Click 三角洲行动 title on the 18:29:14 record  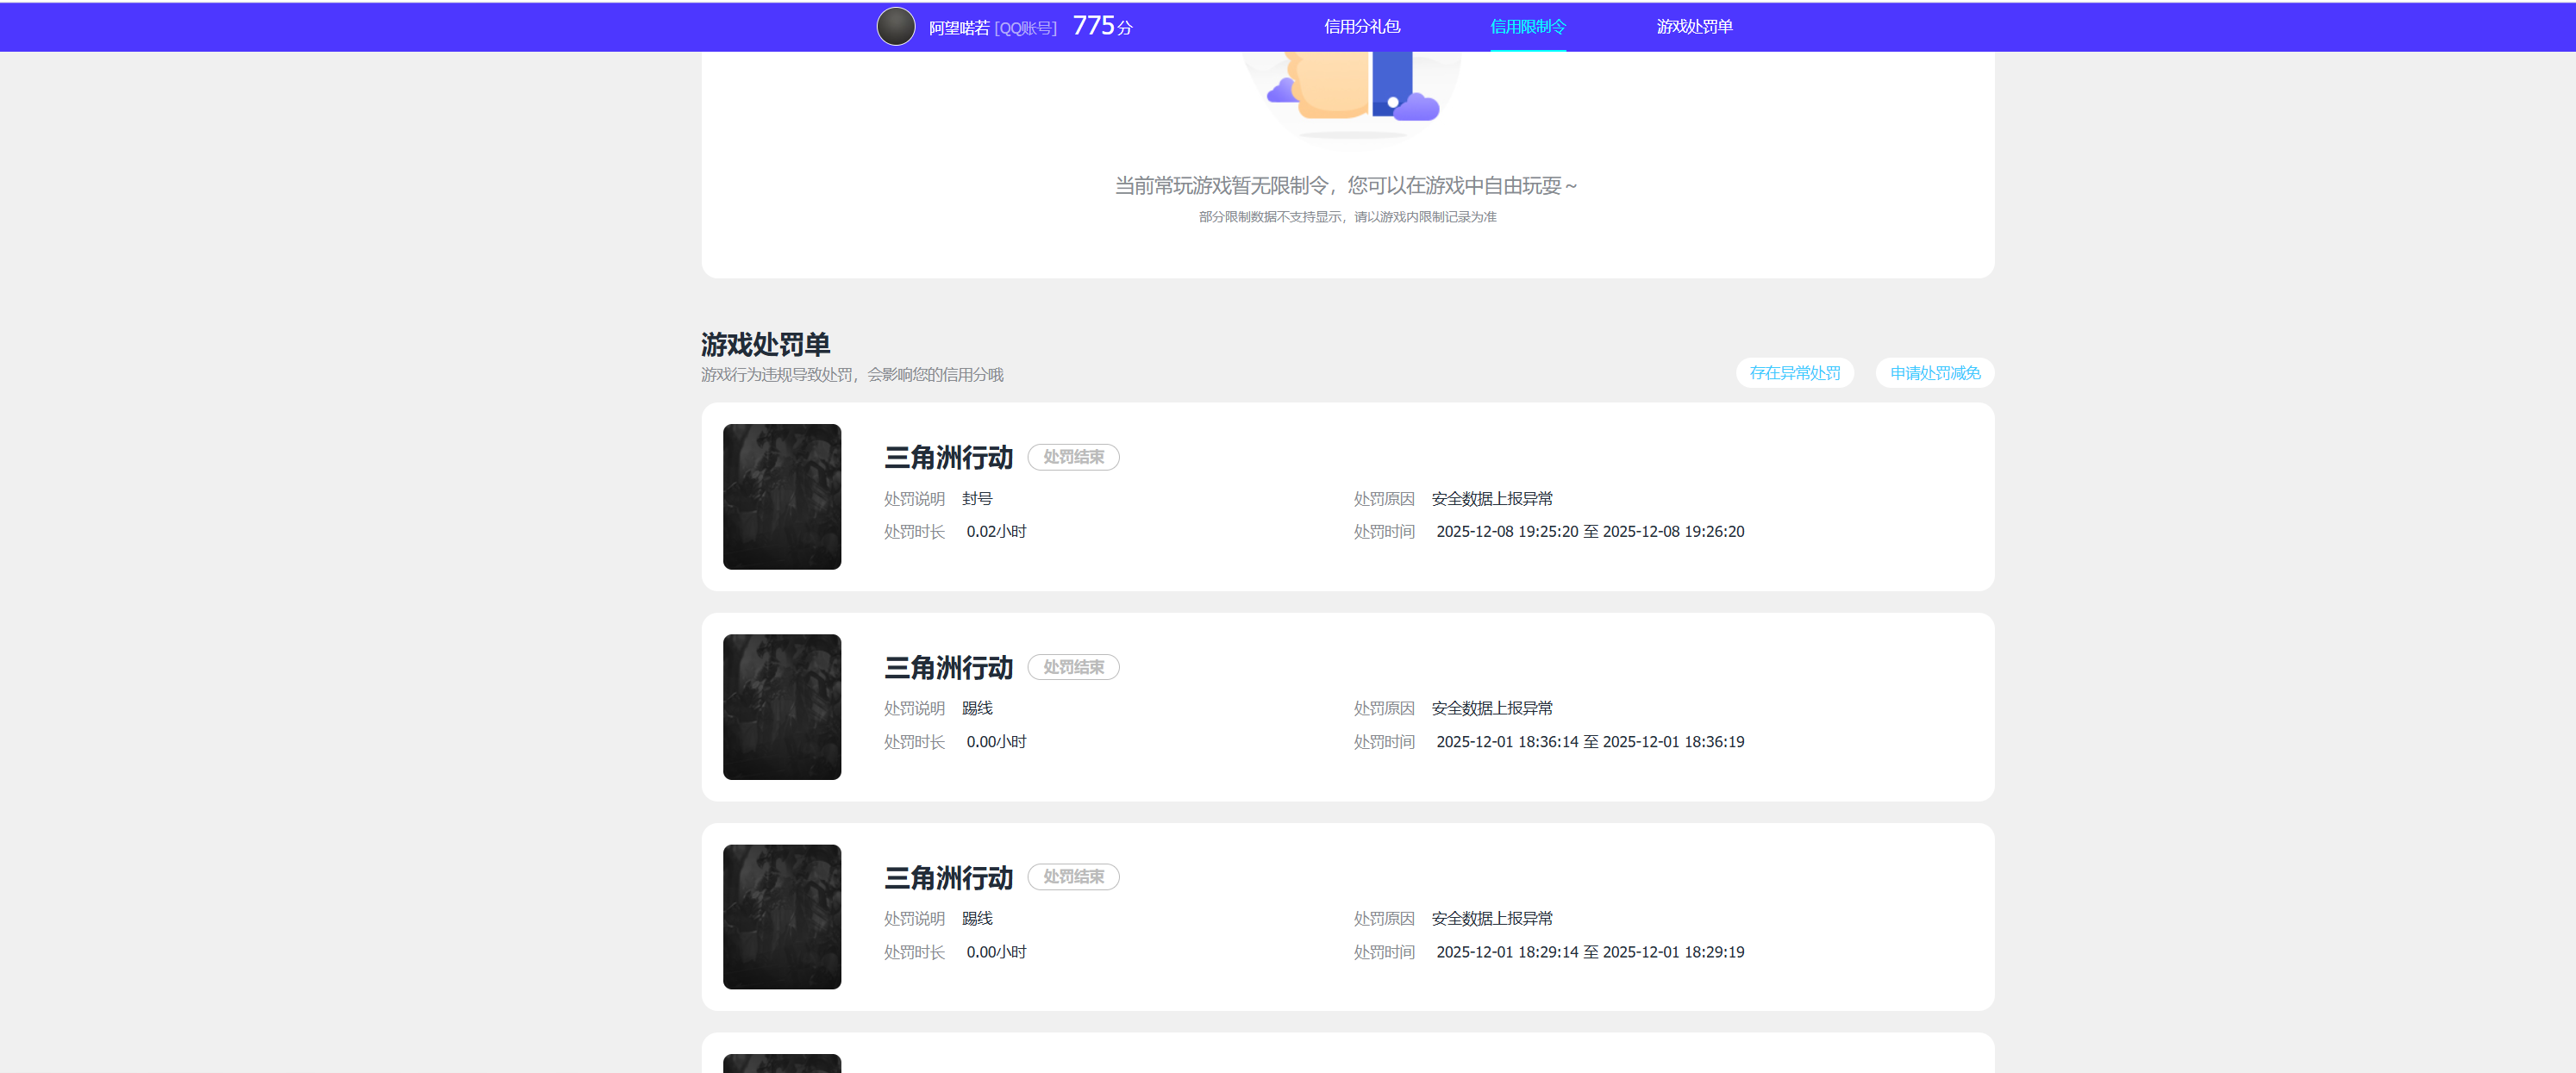click(x=948, y=878)
